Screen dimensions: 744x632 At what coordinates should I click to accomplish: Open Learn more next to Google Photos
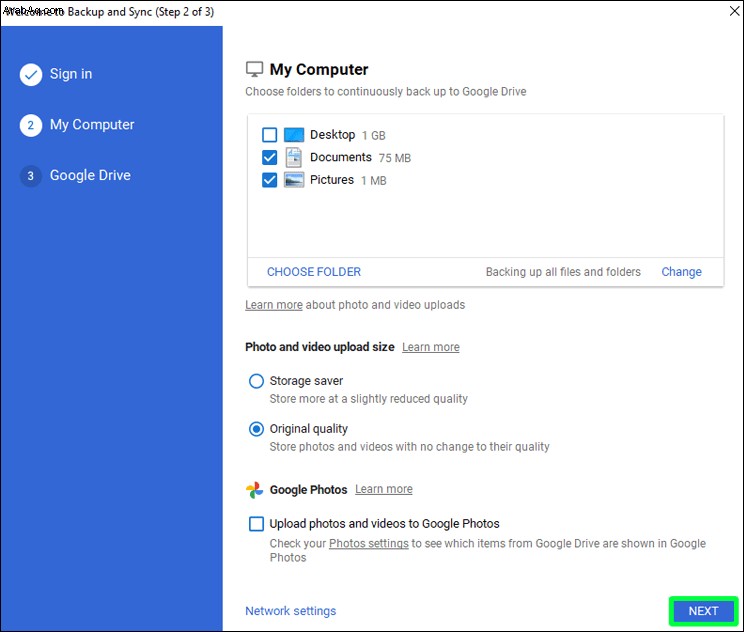coord(384,489)
